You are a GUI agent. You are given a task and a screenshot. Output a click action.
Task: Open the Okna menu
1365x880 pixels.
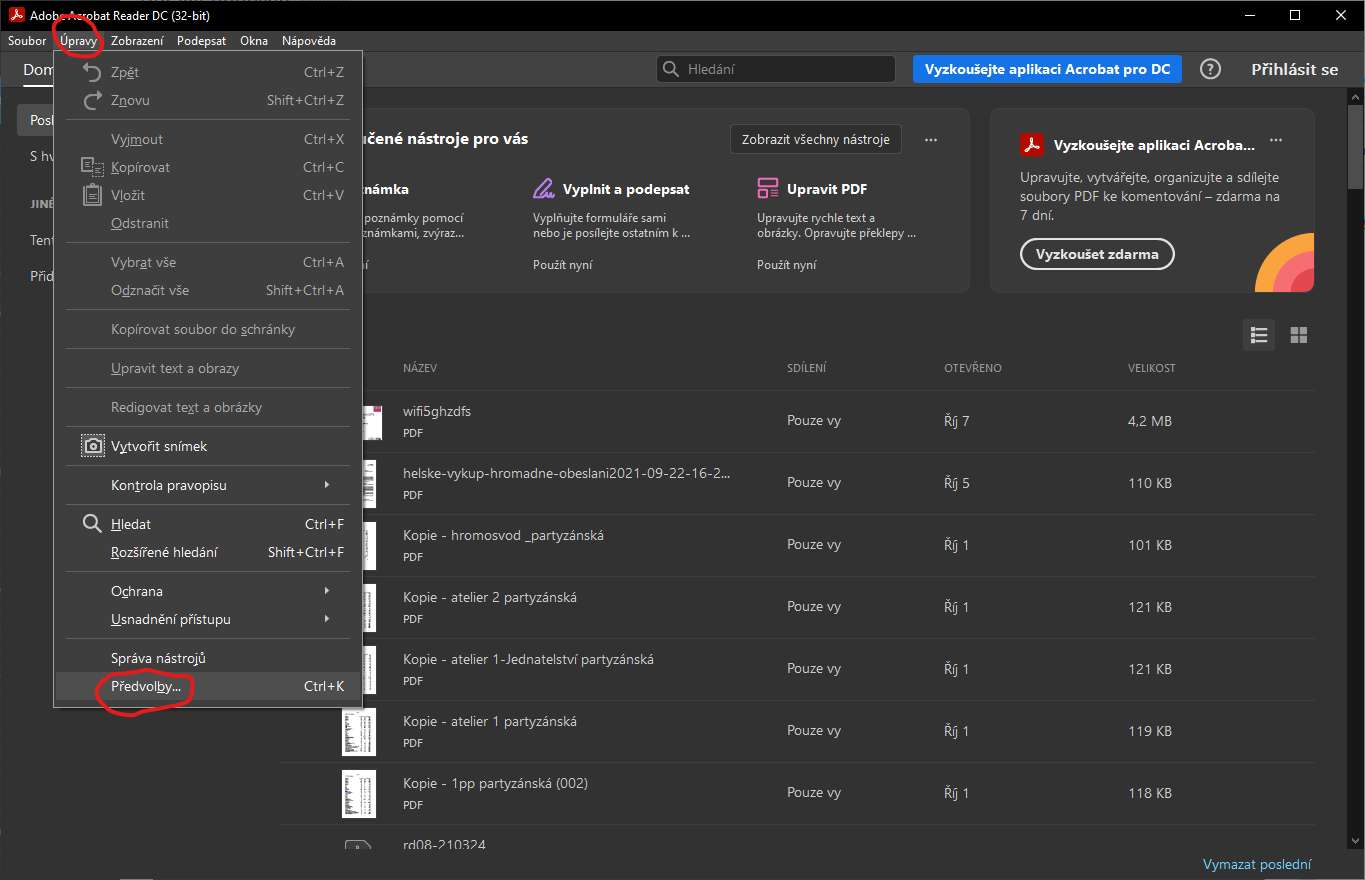254,41
